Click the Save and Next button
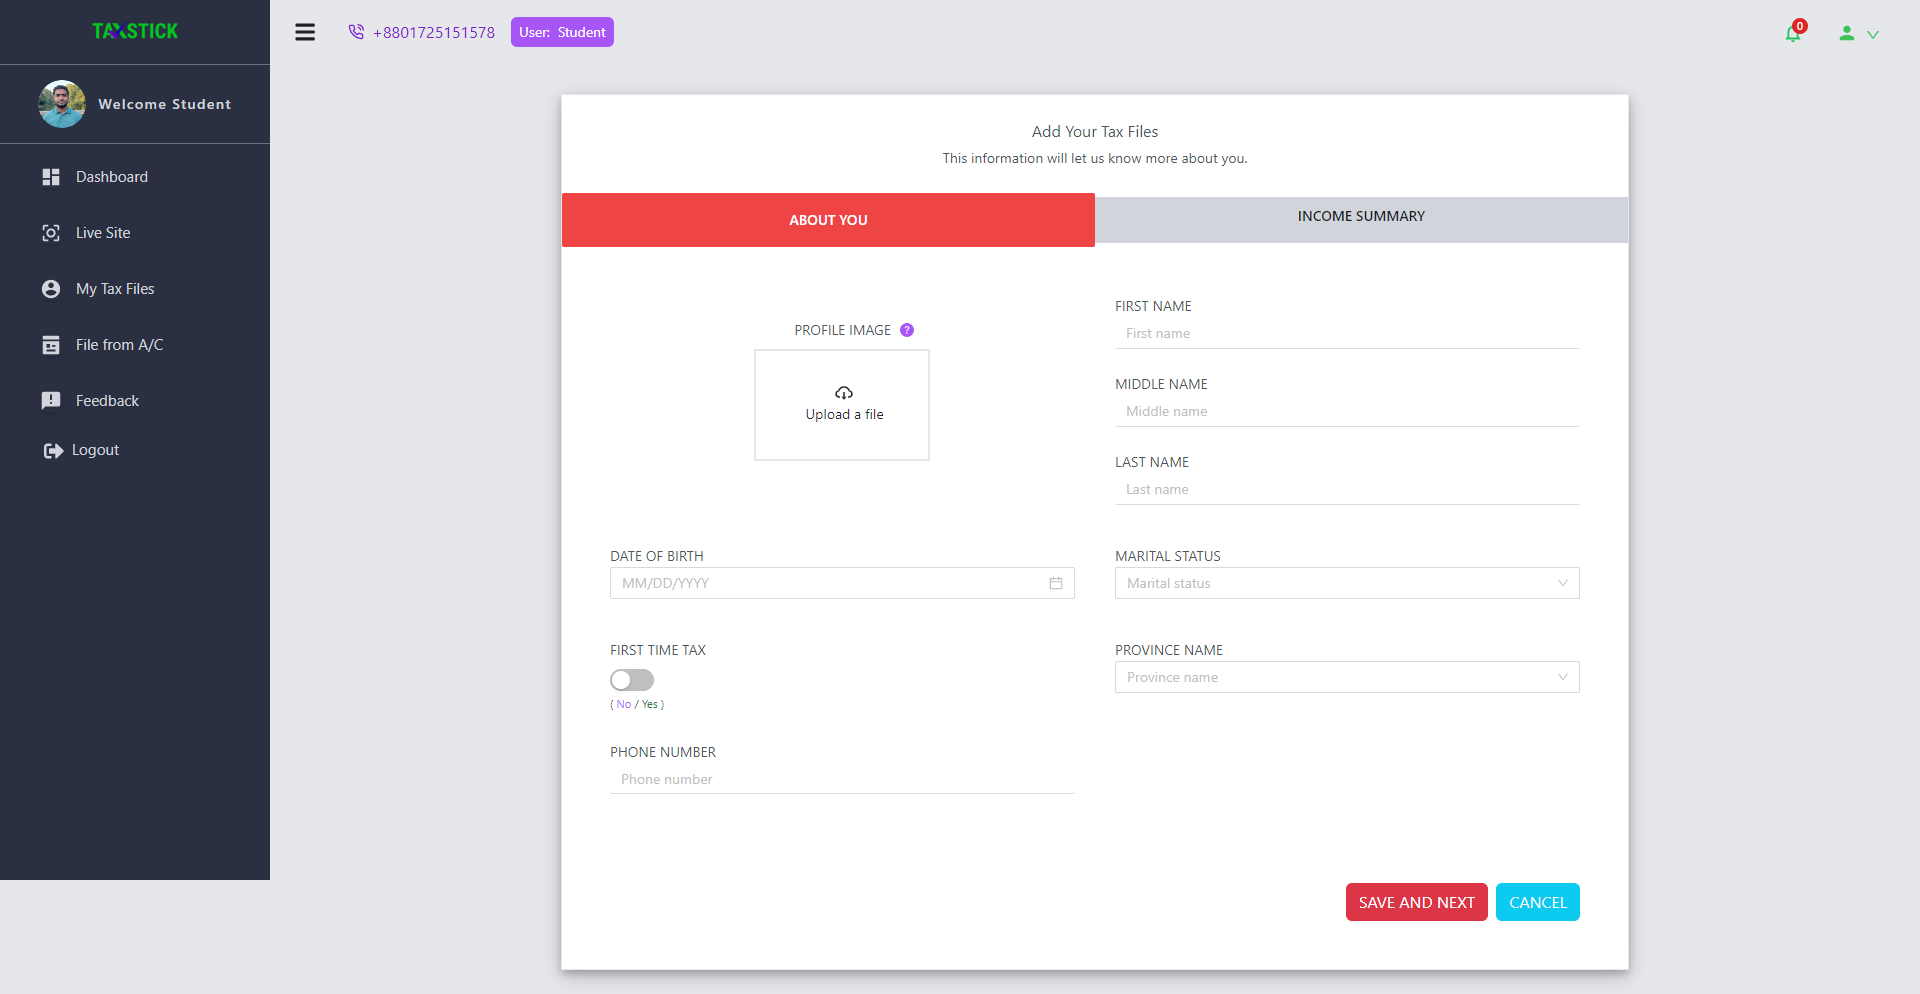The image size is (1920, 994). click(x=1416, y=902)
